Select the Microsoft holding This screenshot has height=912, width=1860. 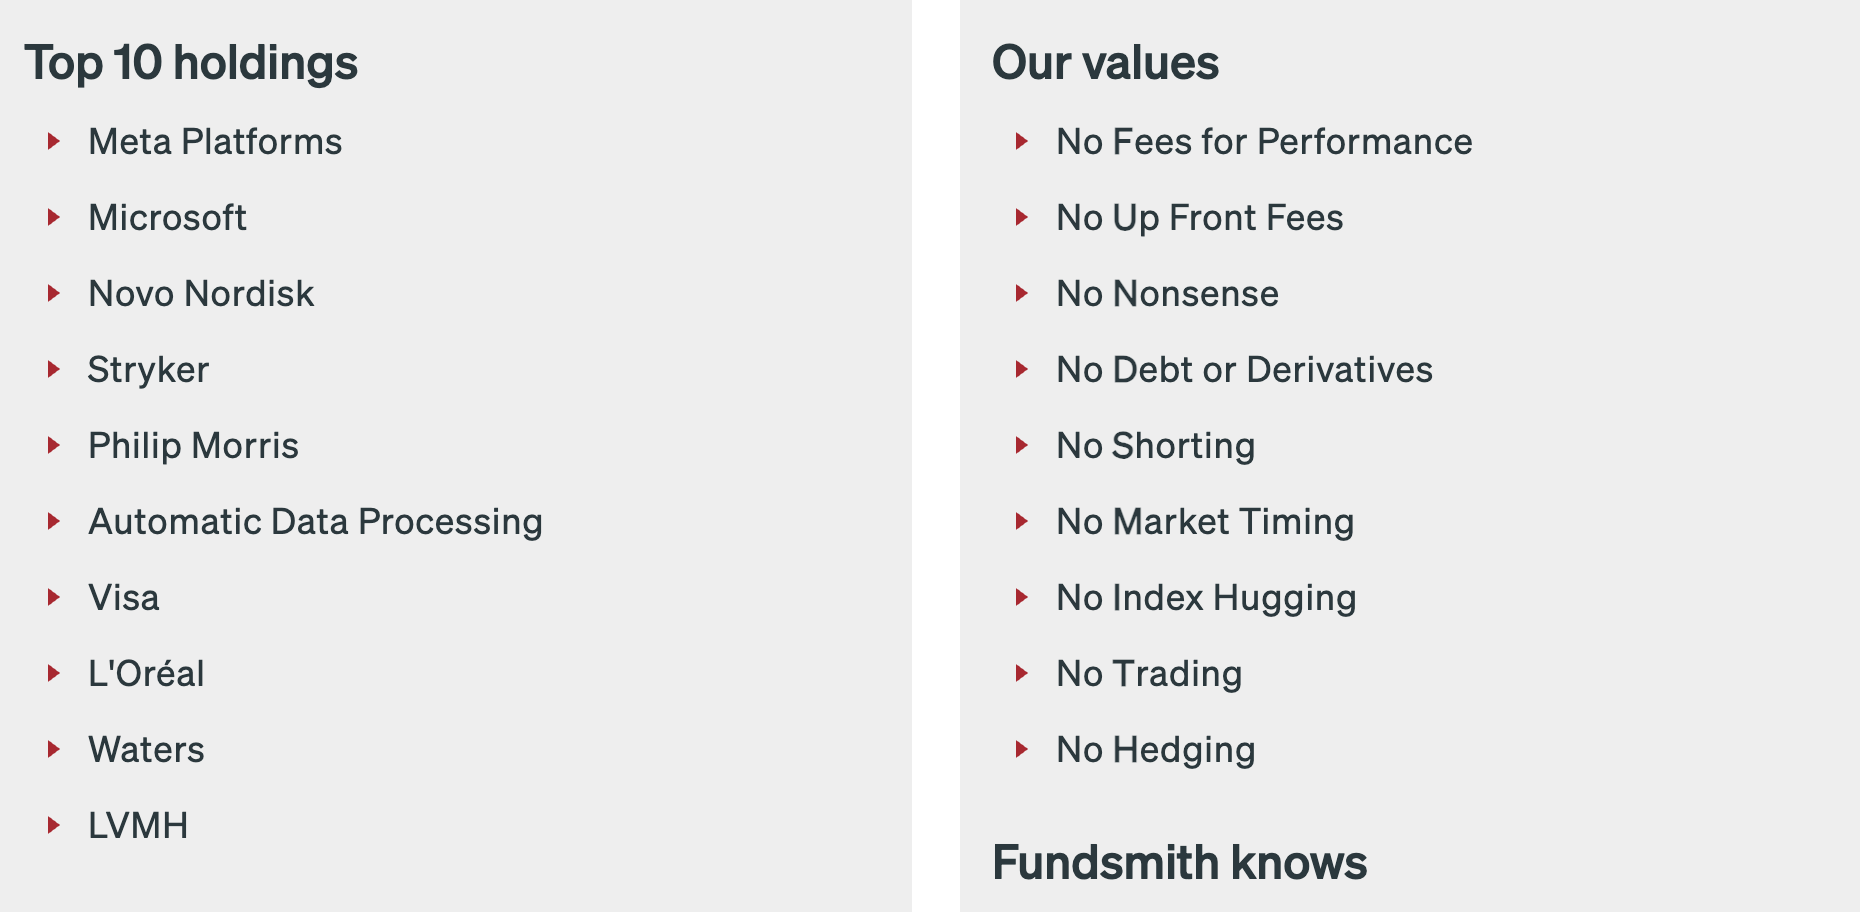(167, 218)
